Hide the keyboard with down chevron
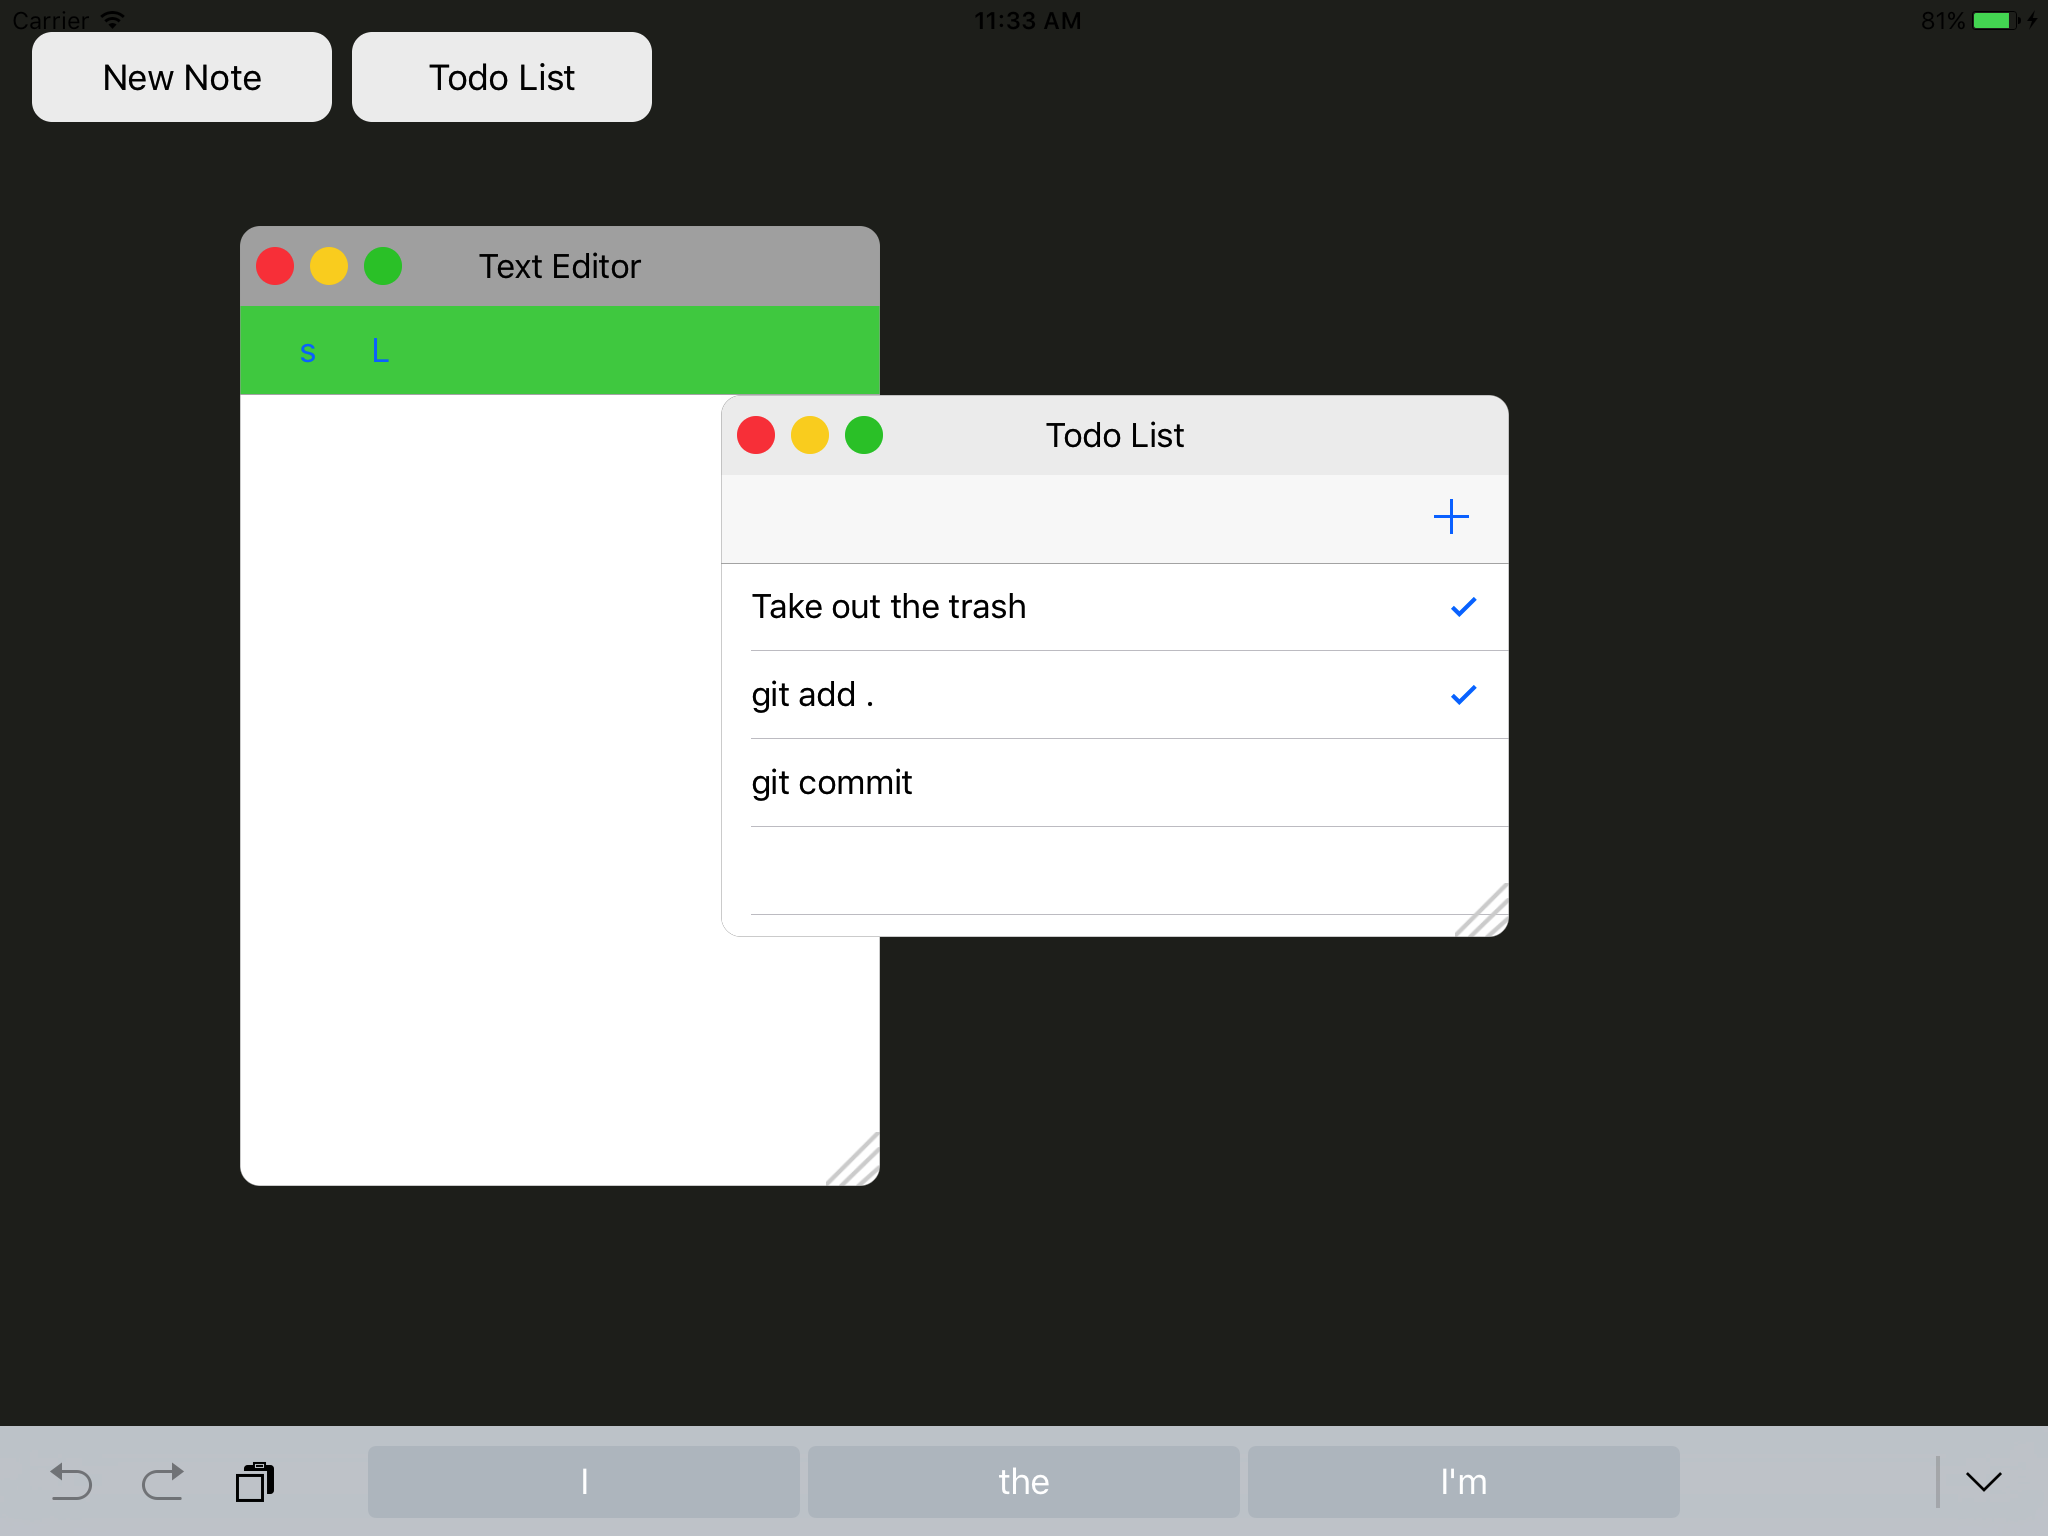The image size is (2048, 1536). pyautogui.click(x=1983, y=1481)
